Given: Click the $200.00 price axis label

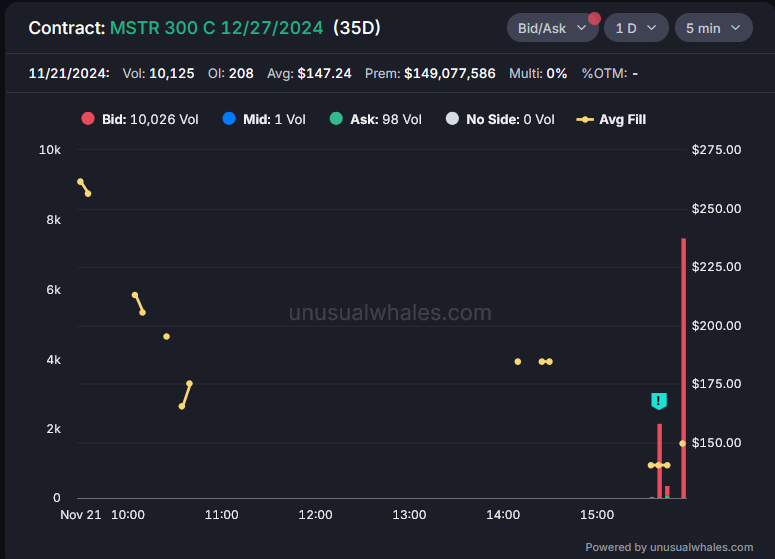Looking at the screenshot, I should pos(716,326).
